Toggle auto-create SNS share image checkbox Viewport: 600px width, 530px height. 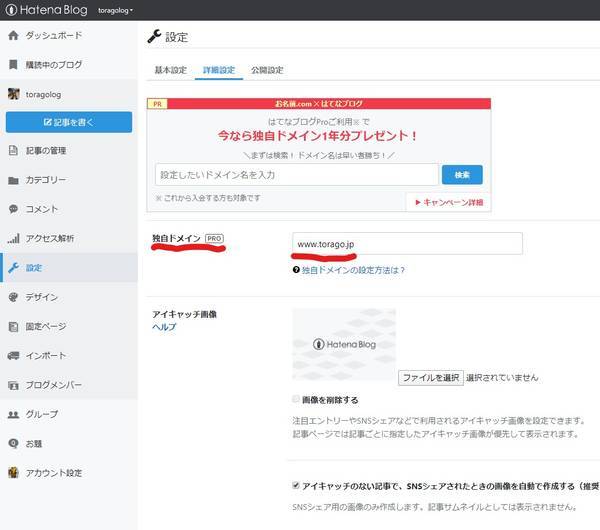(x=296, y=485)
